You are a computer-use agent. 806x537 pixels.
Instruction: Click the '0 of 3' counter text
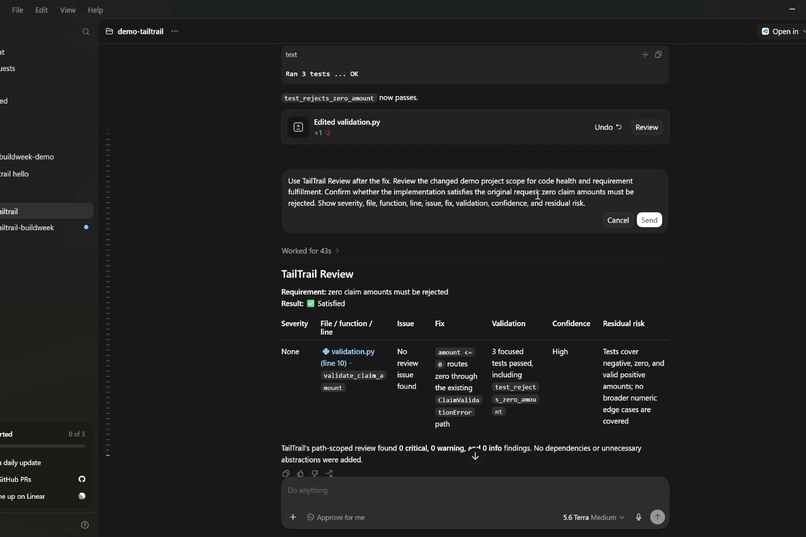(x=77, y=434)
